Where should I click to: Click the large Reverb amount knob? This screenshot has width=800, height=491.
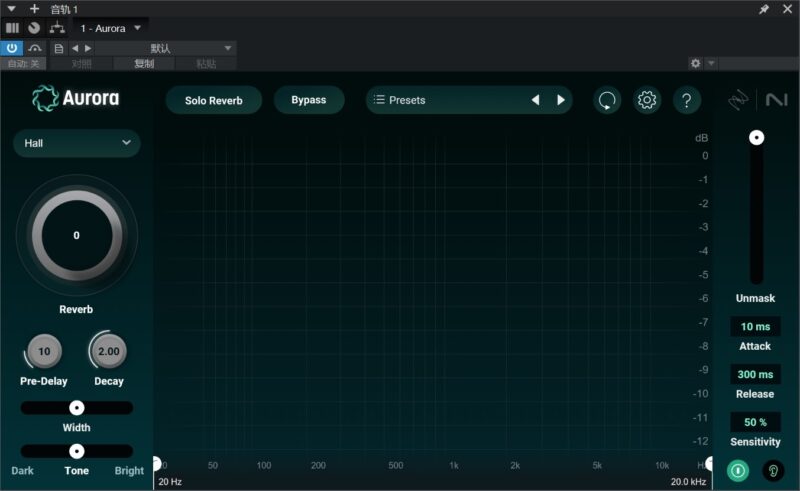point(77,235)
